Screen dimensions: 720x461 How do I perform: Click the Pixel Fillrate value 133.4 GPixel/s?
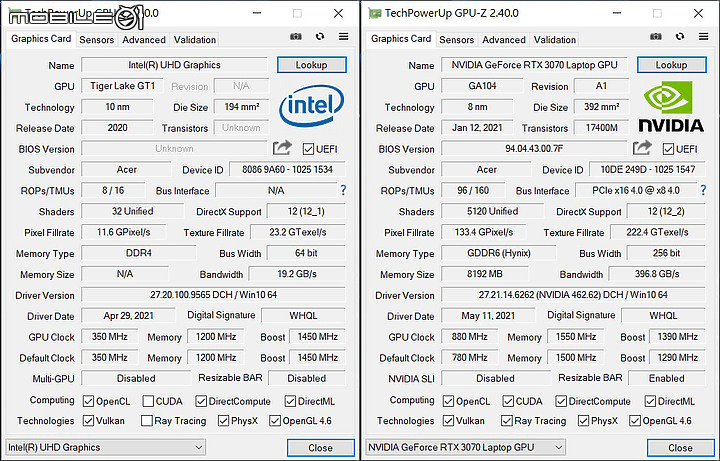(484, 232)
